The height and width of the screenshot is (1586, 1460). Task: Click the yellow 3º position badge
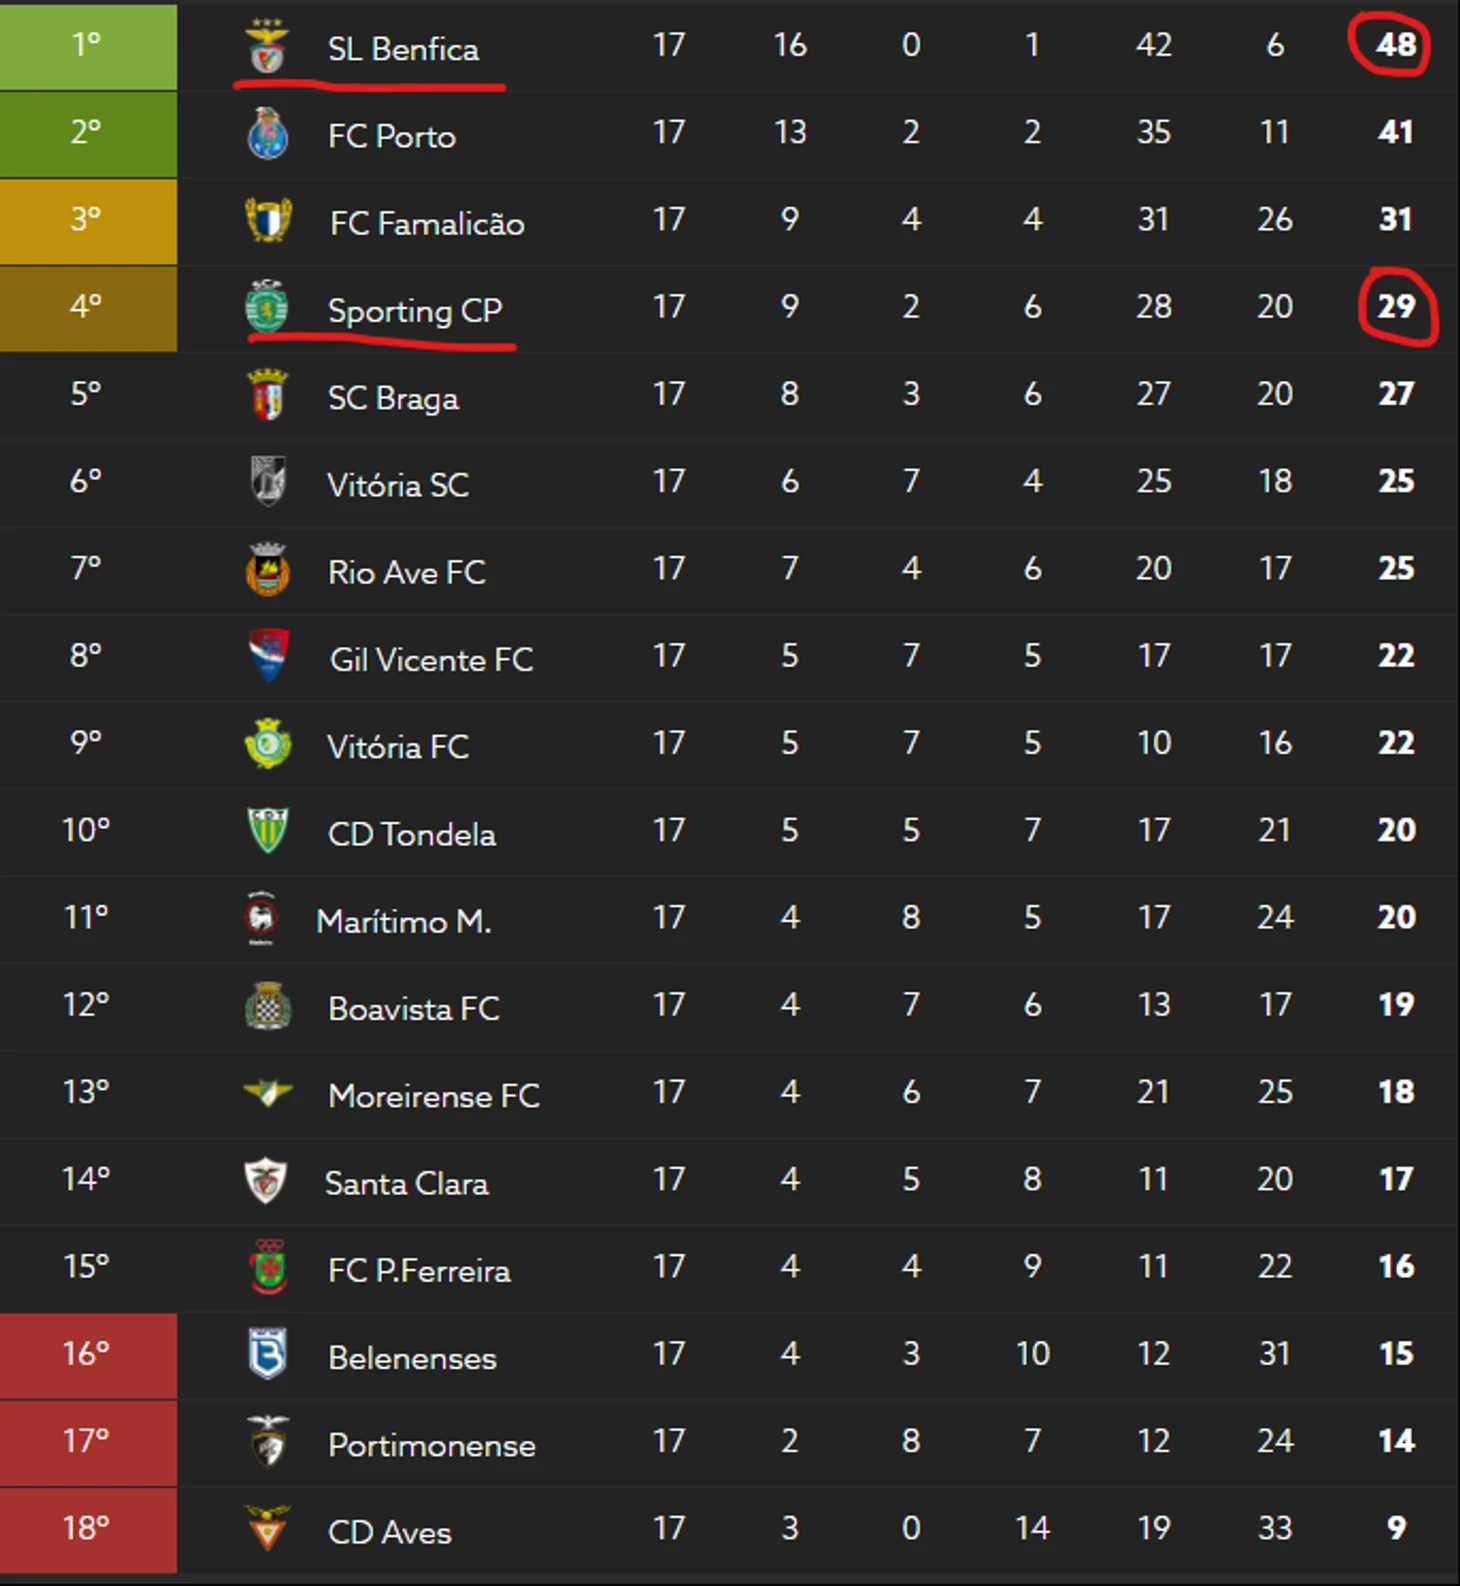click(x=88, y=221)
